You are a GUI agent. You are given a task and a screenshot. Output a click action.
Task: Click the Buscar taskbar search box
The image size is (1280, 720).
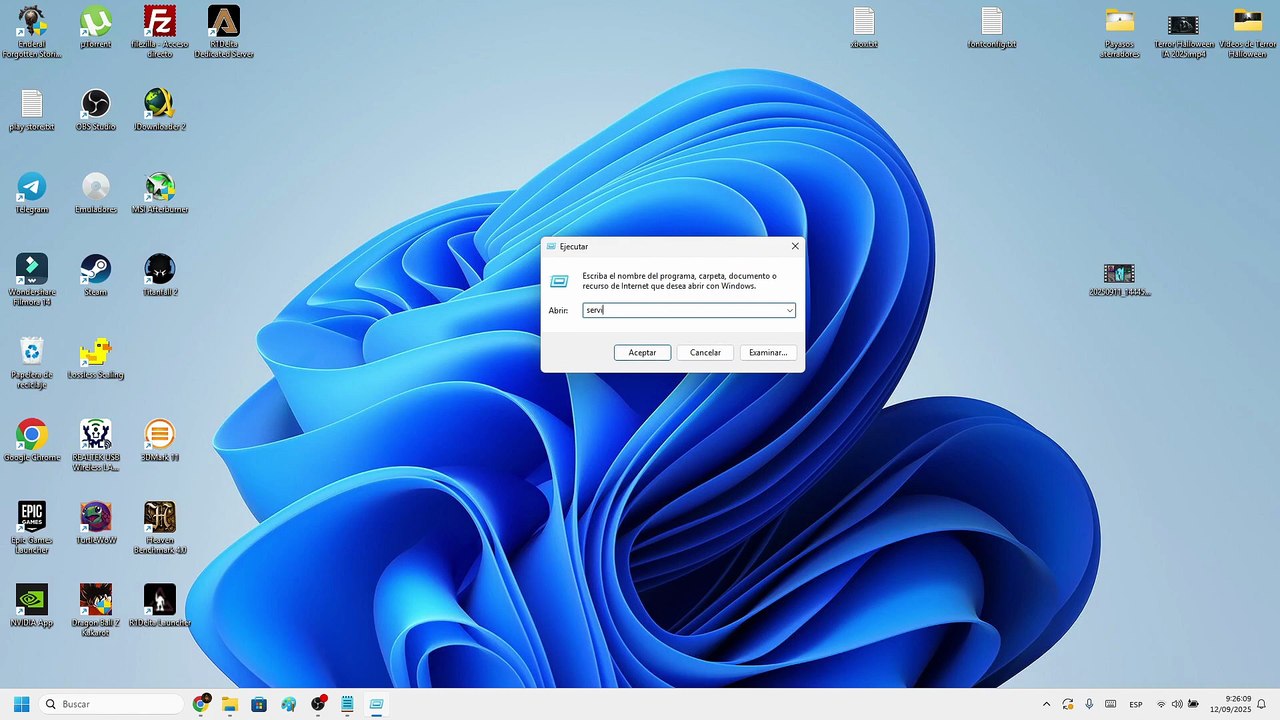click(x=113, y=704)
